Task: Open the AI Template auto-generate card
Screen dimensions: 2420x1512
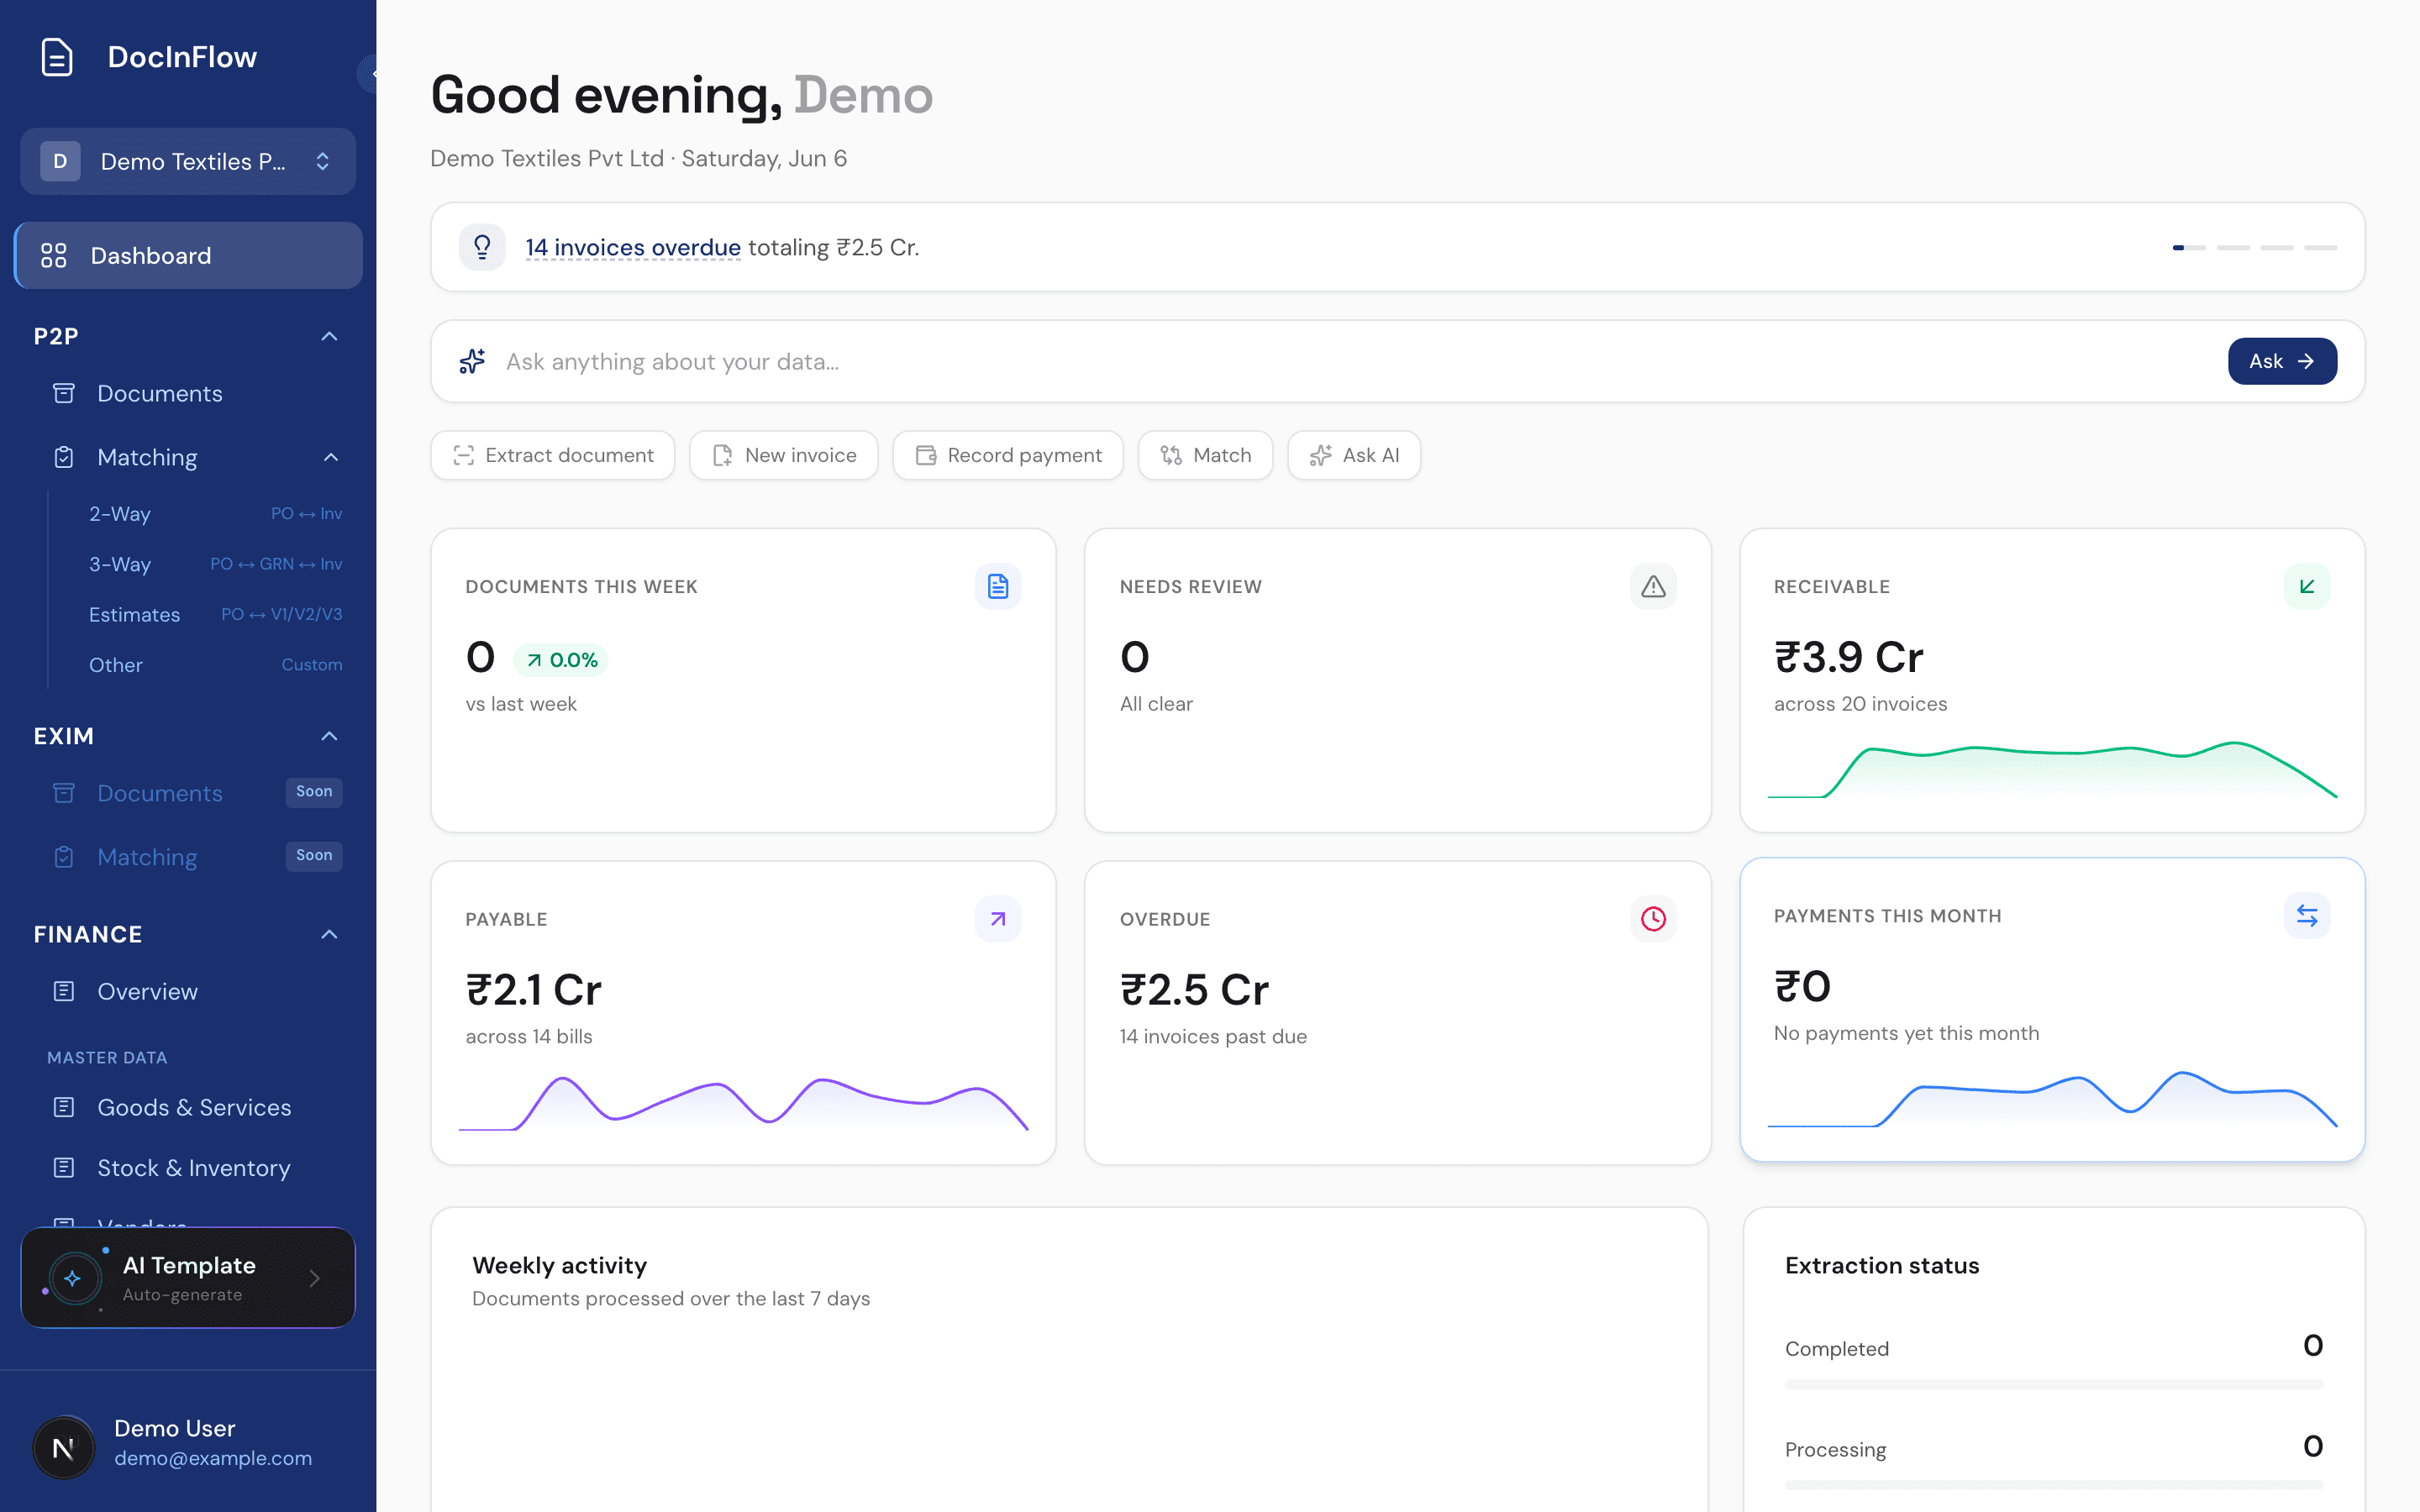Action: (x=188, y=1278)
